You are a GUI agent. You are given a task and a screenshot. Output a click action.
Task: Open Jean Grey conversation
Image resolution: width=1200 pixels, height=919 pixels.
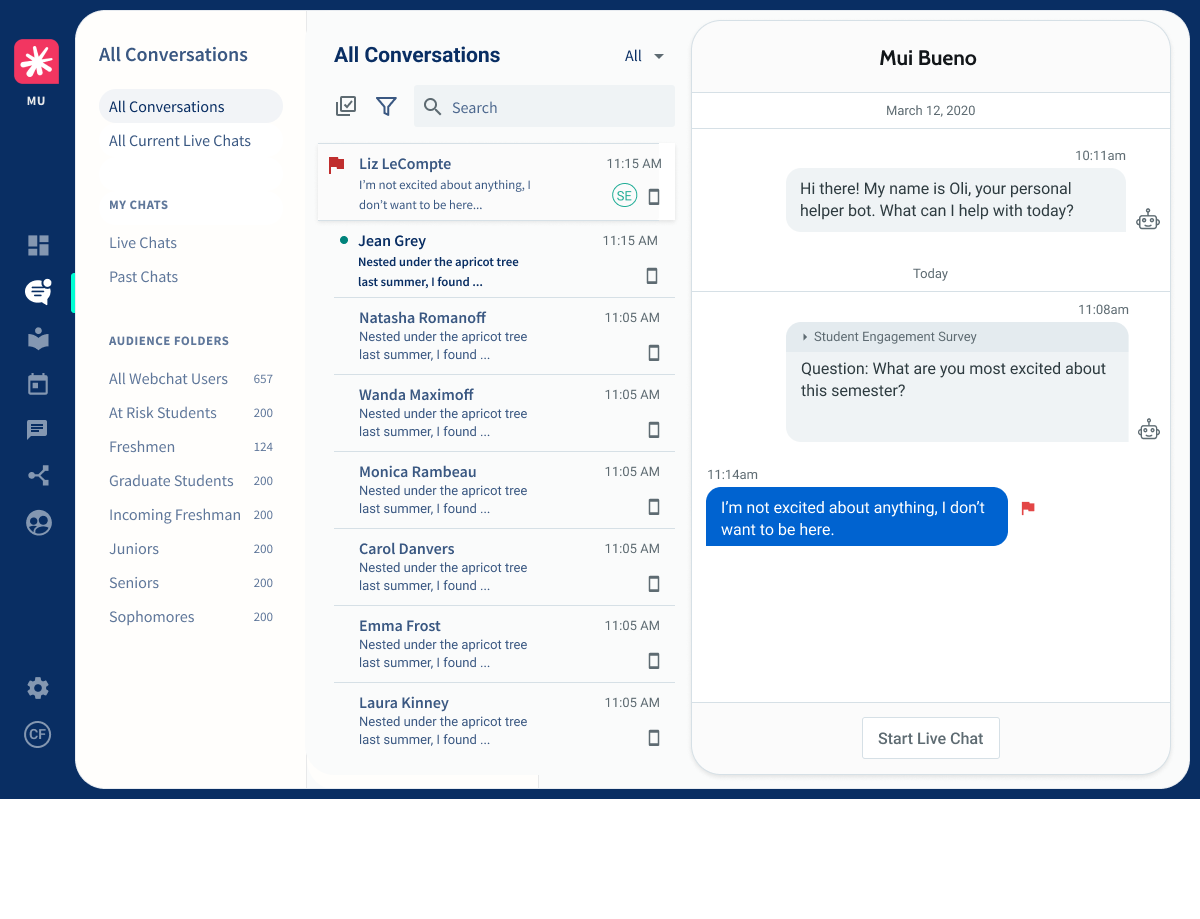tap(504, 260)
